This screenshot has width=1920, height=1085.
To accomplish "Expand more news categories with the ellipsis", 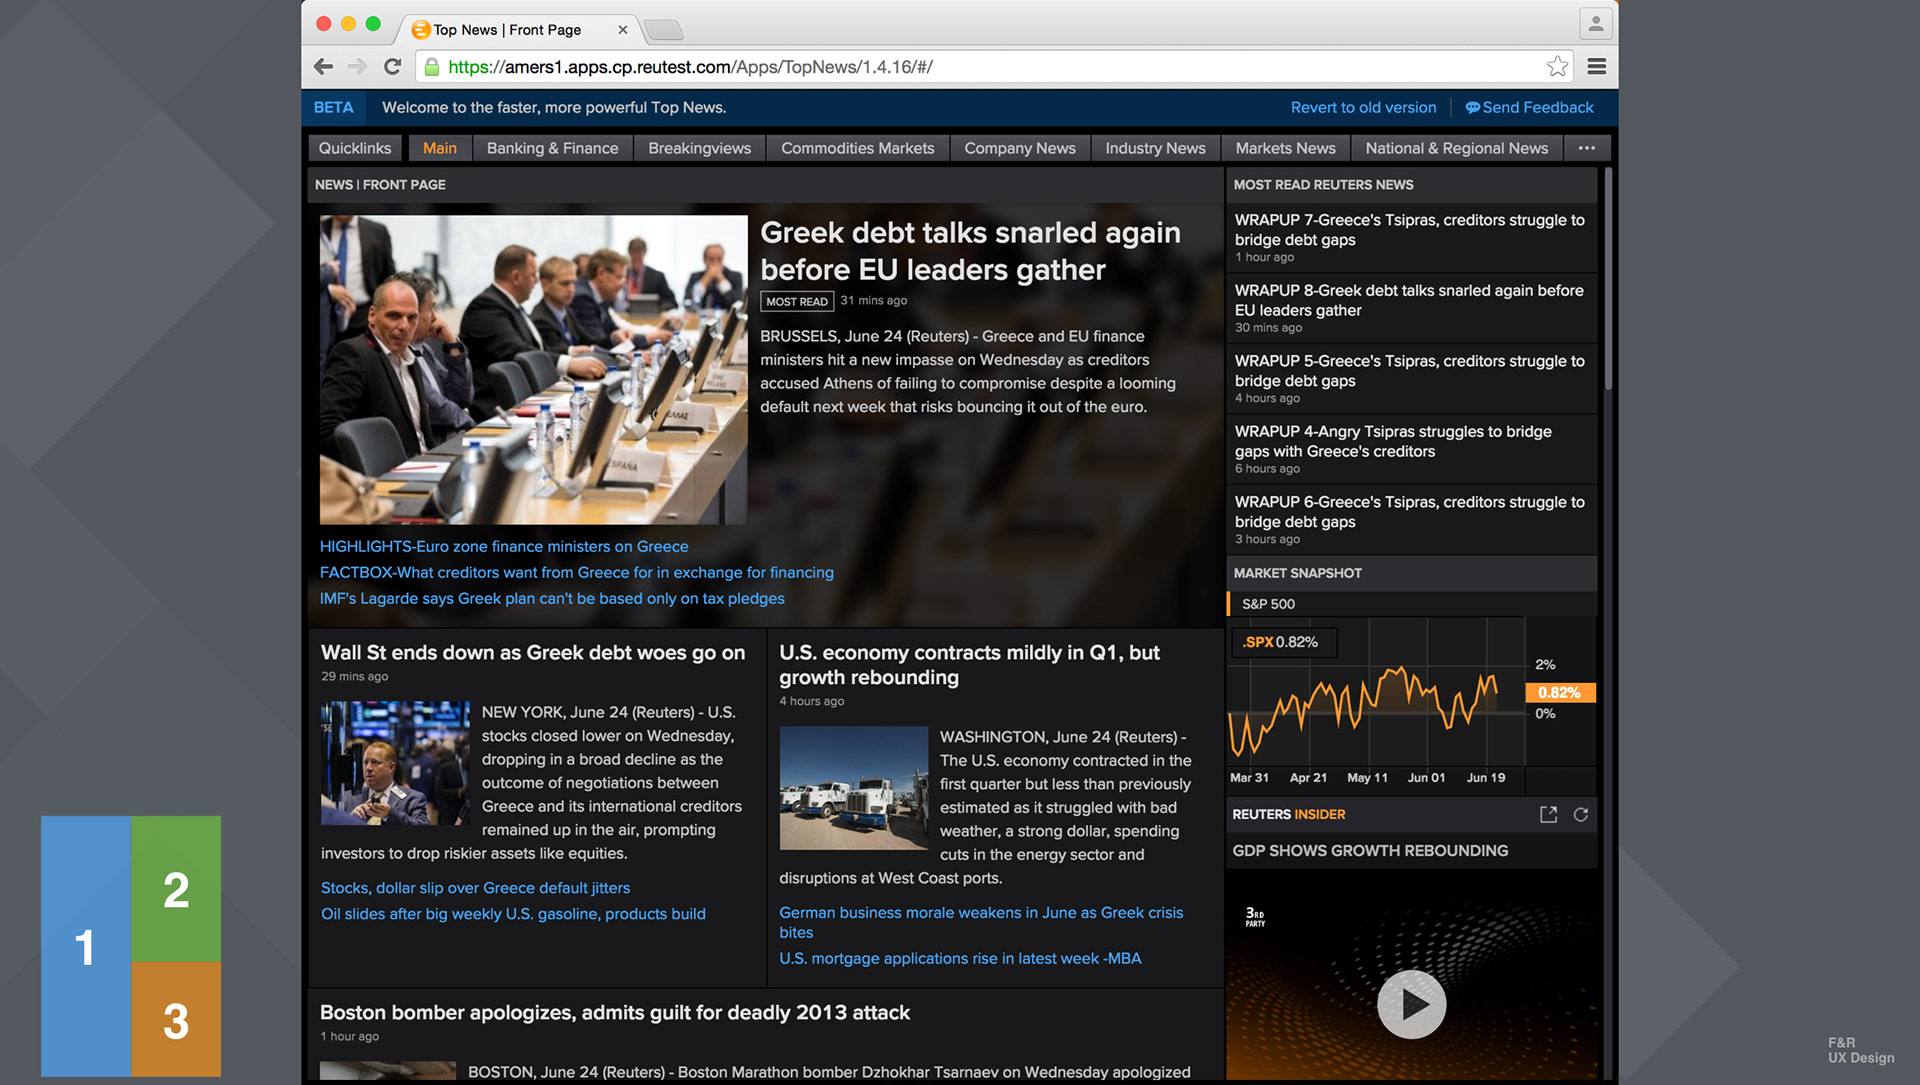I will pyautogui.click(x=1587, y=148).
